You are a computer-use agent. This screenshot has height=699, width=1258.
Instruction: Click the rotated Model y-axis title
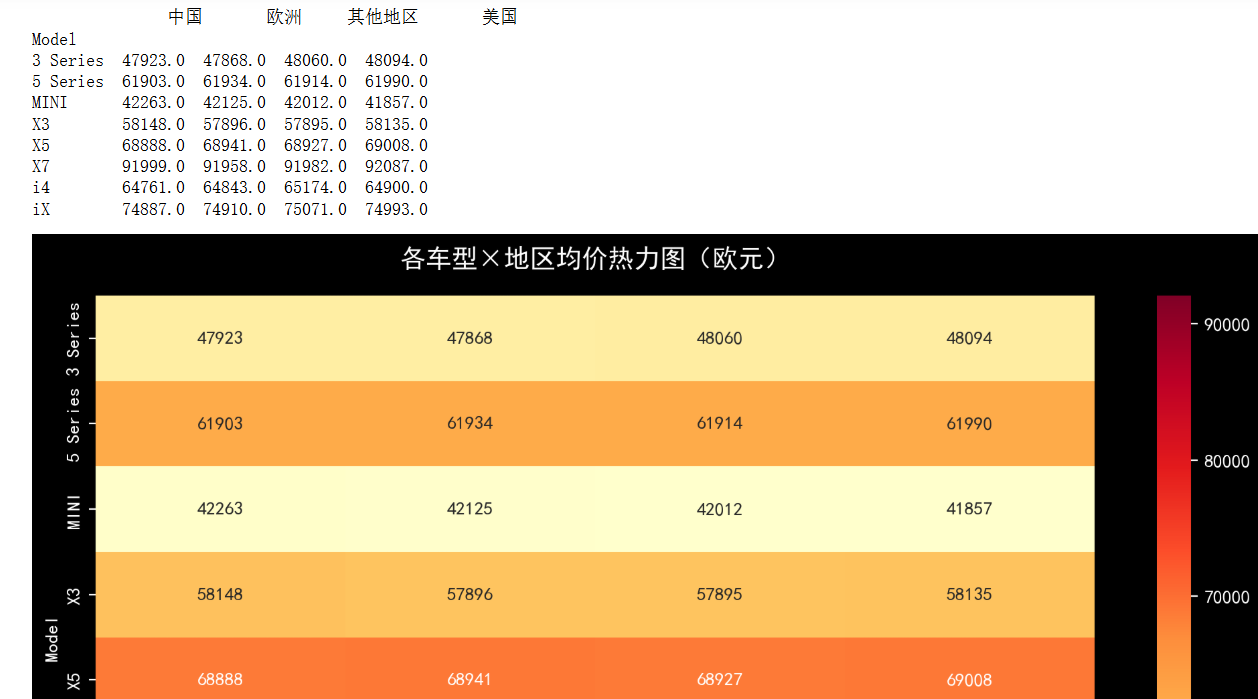[52, 639]
